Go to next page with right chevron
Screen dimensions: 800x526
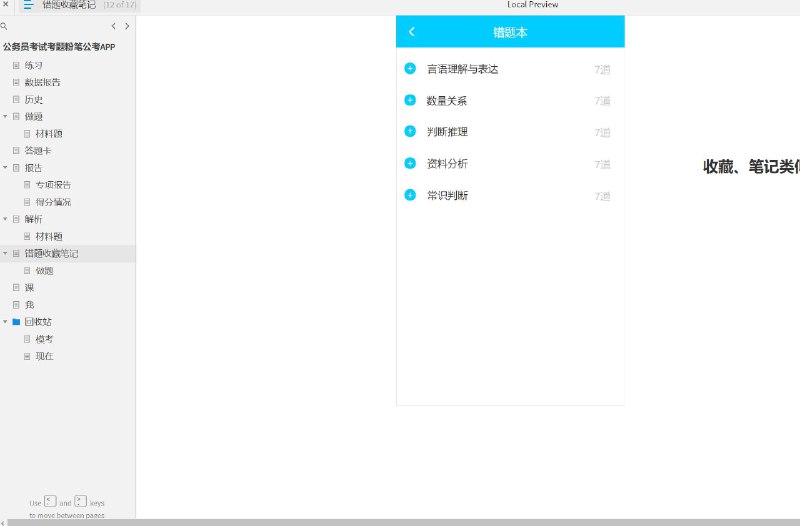coord(127,26)
